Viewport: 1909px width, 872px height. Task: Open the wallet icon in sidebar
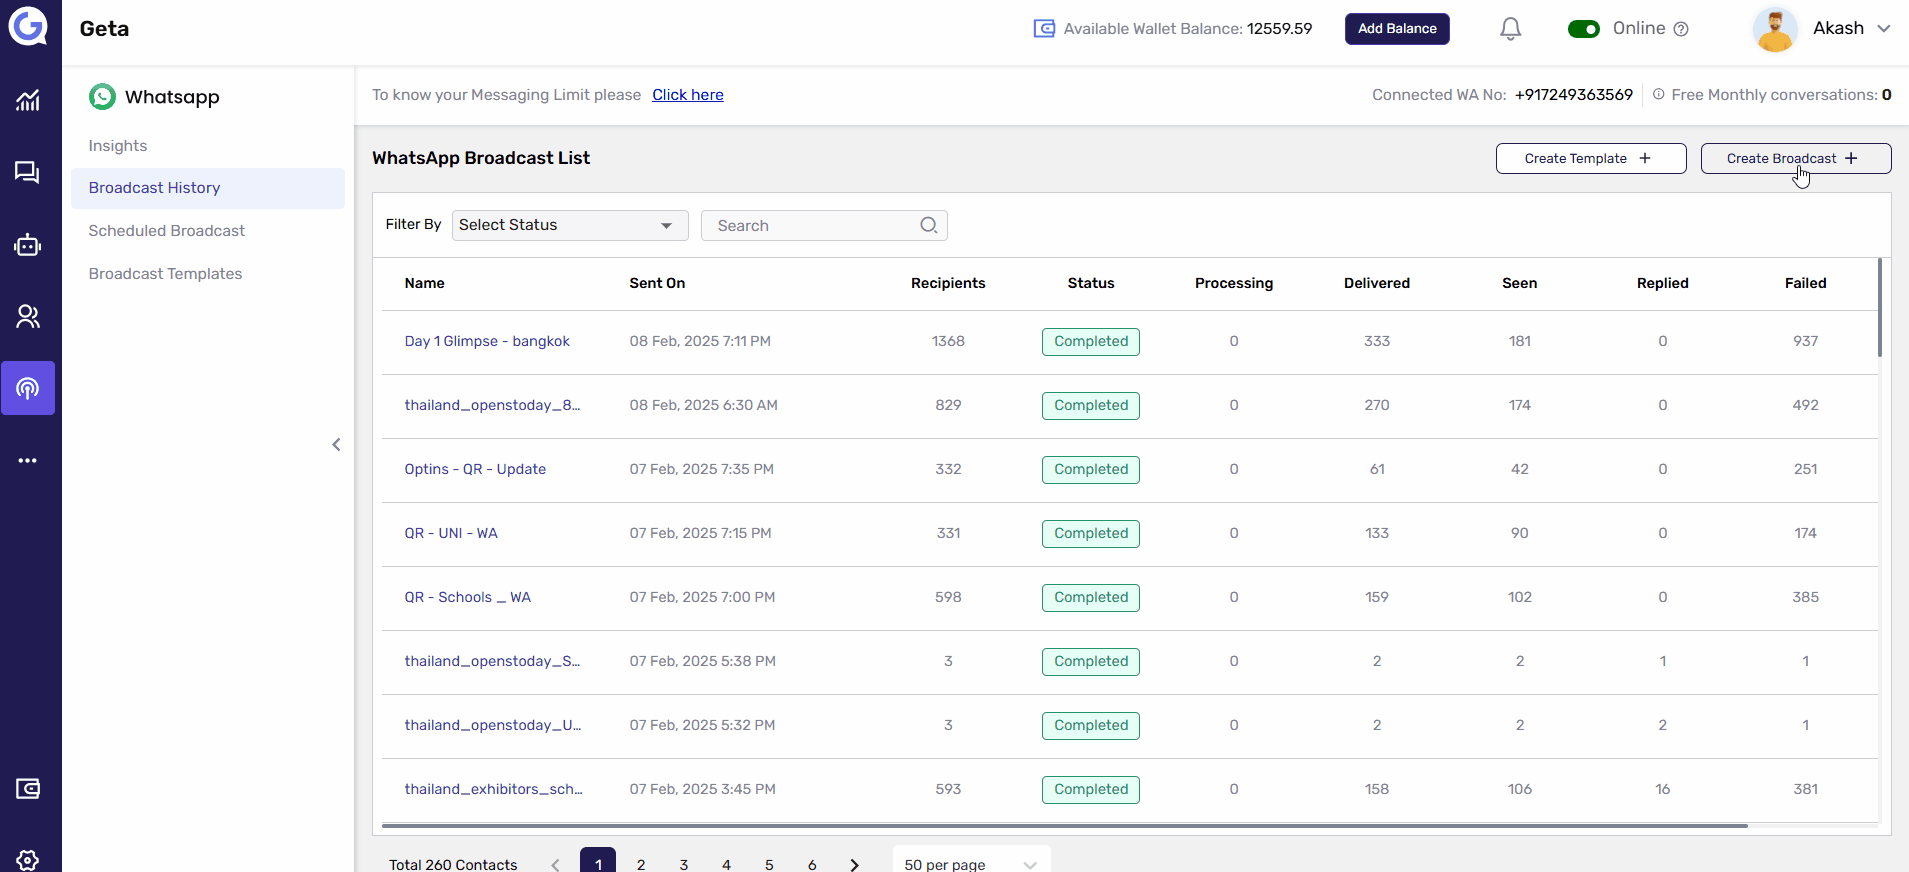point(28,789)
